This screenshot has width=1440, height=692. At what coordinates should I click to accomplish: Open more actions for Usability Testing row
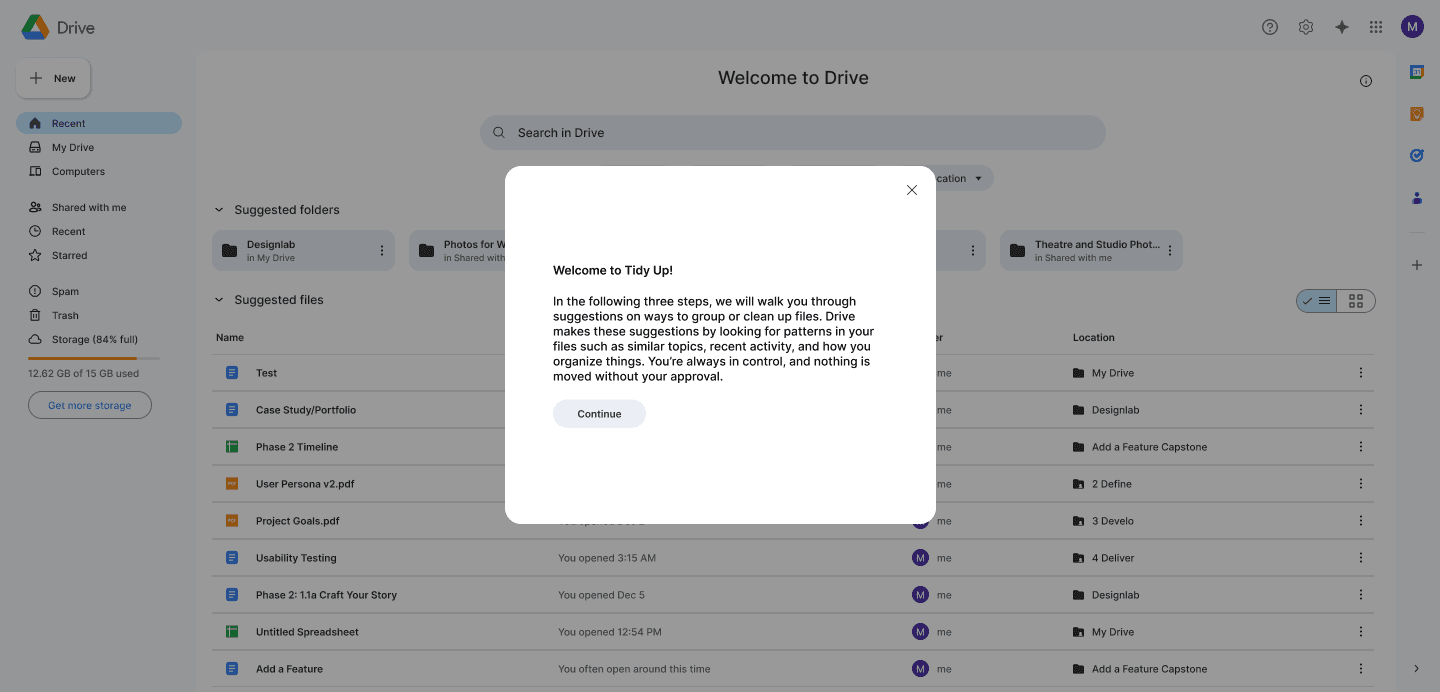pos(1361,558)
